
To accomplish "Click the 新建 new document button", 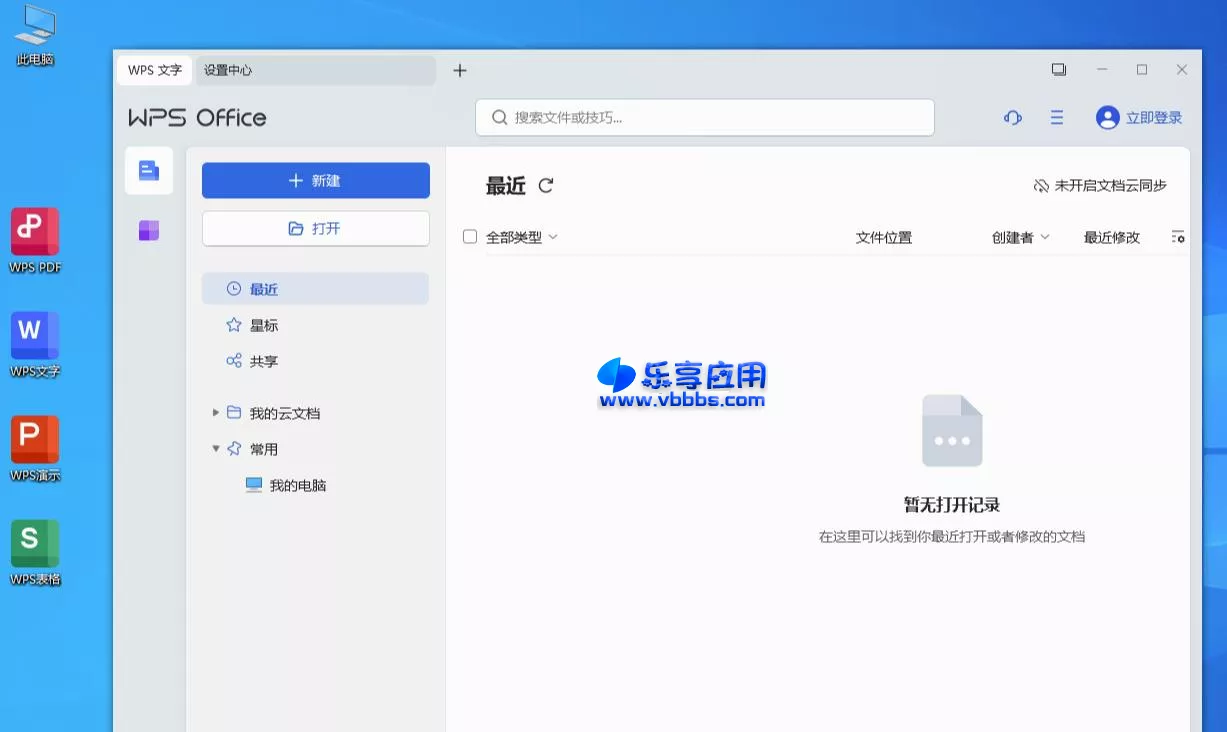I will point(315,180).
